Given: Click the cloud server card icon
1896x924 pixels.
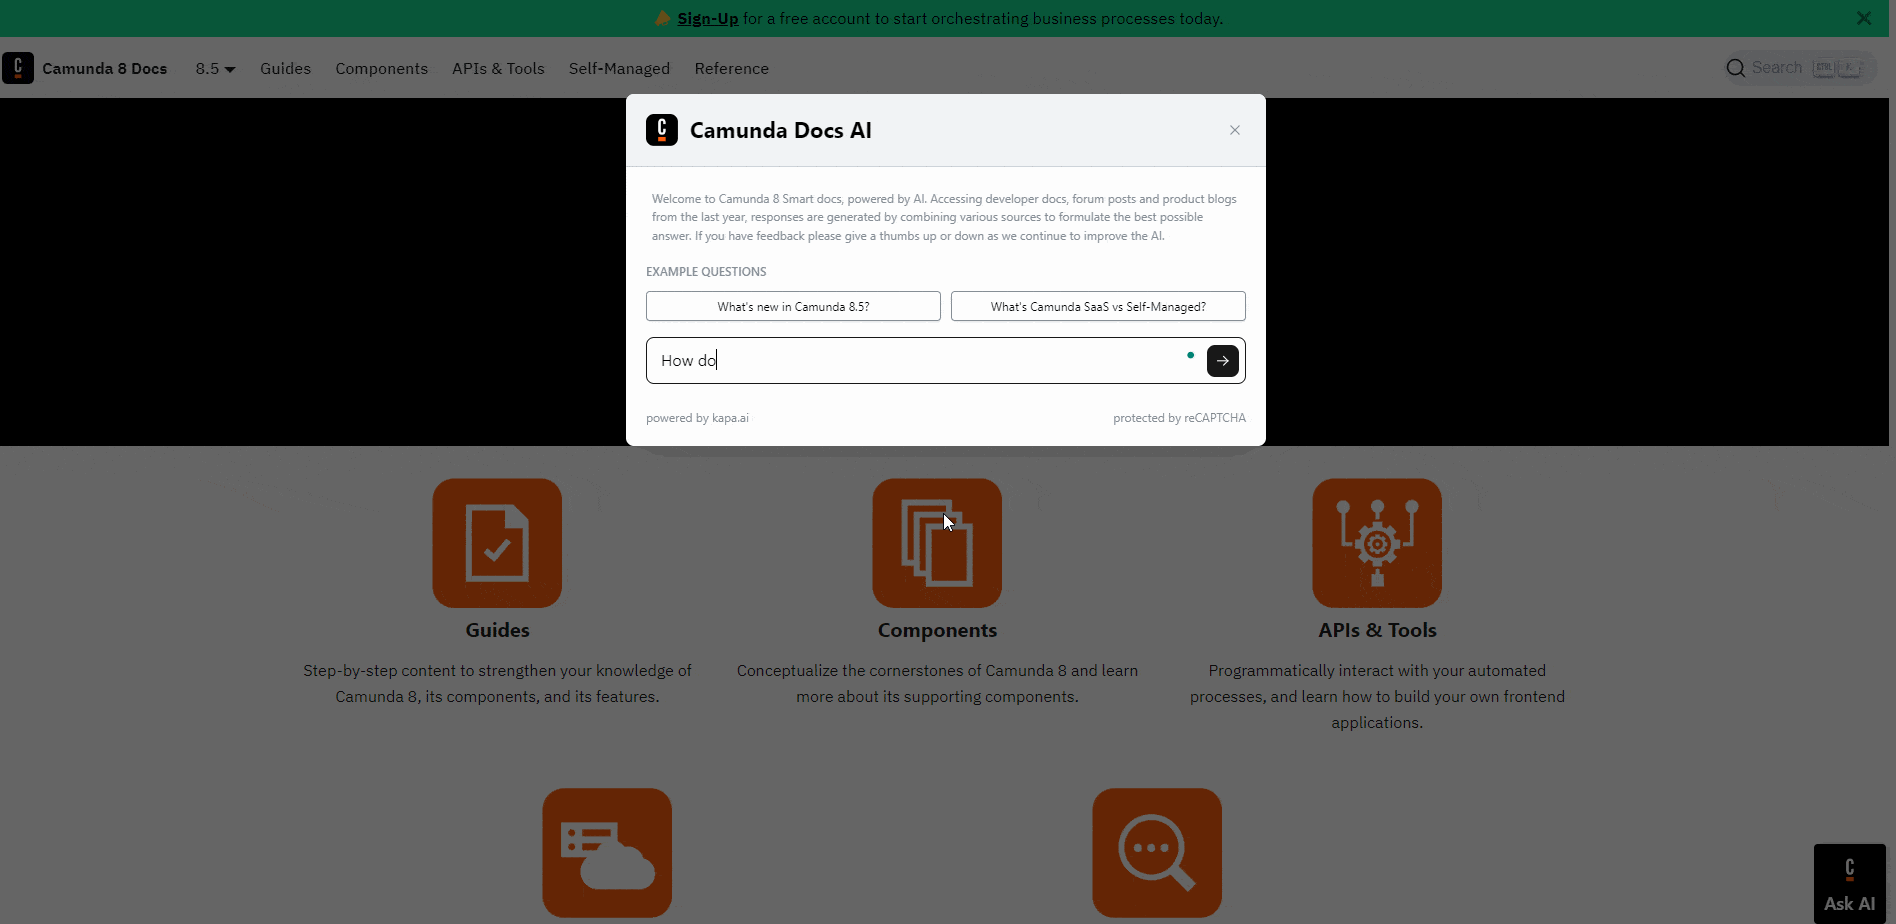Looking at the screenshot, I should tap(607, 853).
